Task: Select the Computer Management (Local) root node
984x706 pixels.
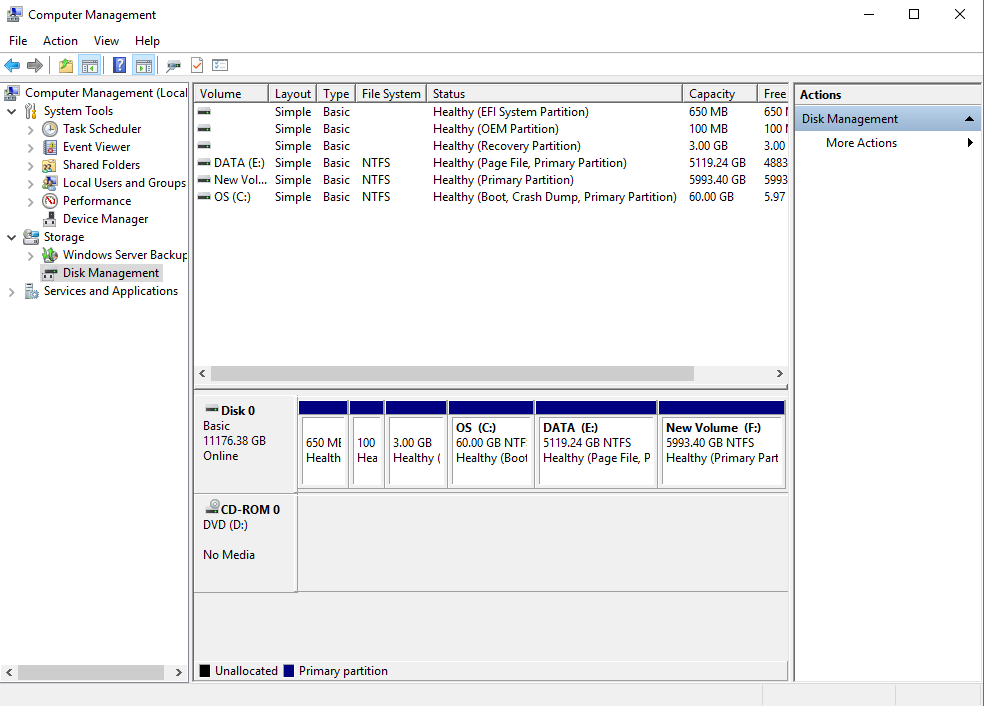Action: [x=105, y=93]
